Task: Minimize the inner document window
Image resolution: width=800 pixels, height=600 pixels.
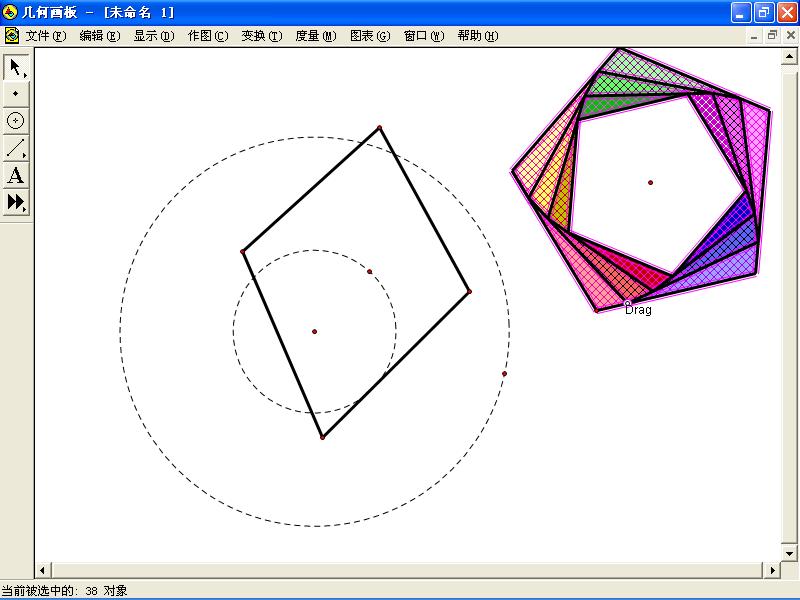Action: point(754,36)
